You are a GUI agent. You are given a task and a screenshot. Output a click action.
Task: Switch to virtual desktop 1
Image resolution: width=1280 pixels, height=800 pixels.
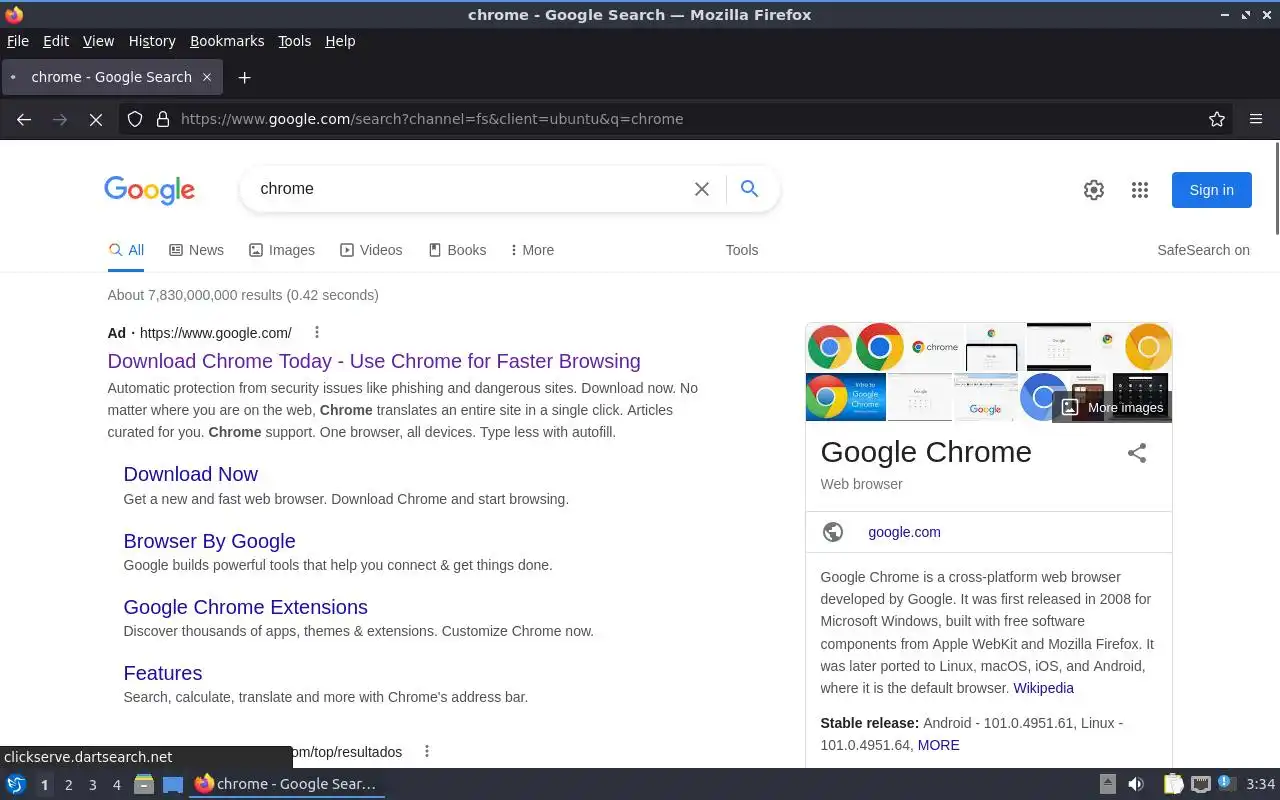click(x=44, y=785)
